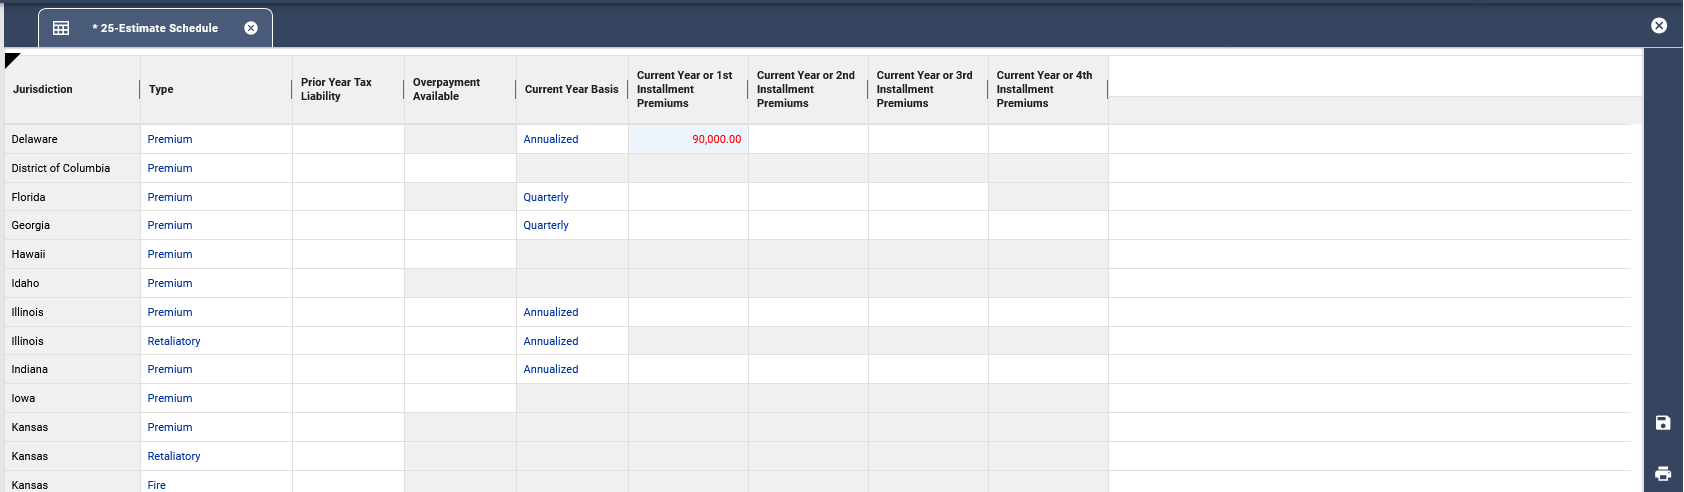The height and width of the screenshot is (492, 1684).
Task: Open the Retaliatory link for Illinois
Action: pyautogui.click(x=174, y=341)
